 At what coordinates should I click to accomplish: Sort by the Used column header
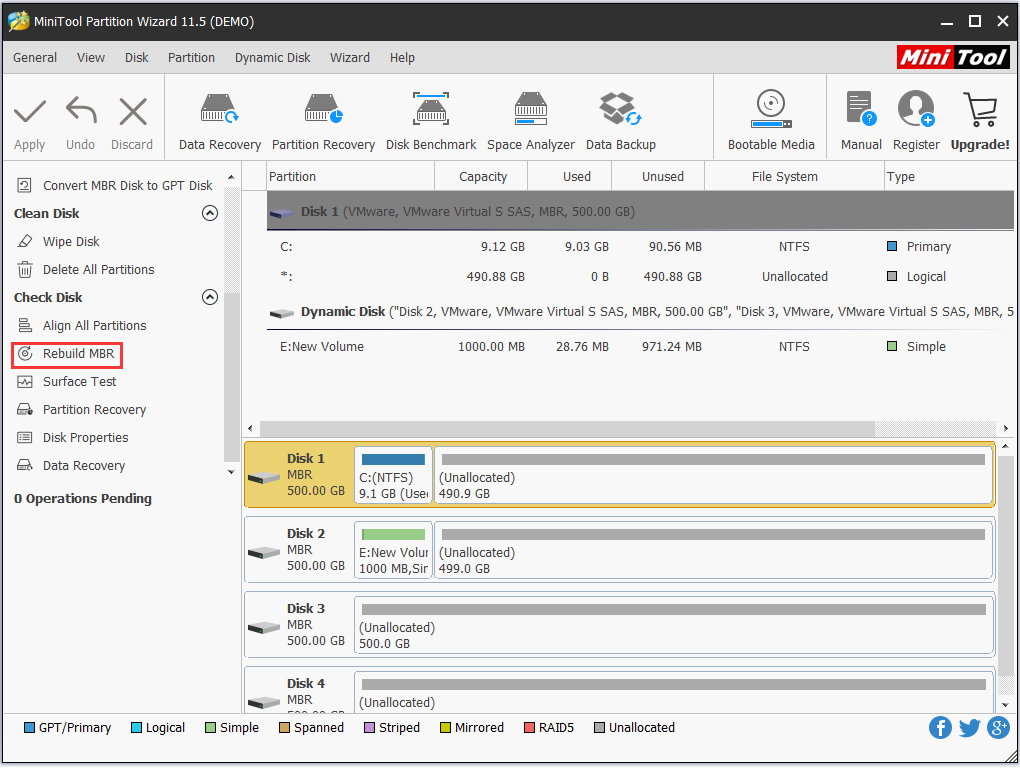click(570, 177)
